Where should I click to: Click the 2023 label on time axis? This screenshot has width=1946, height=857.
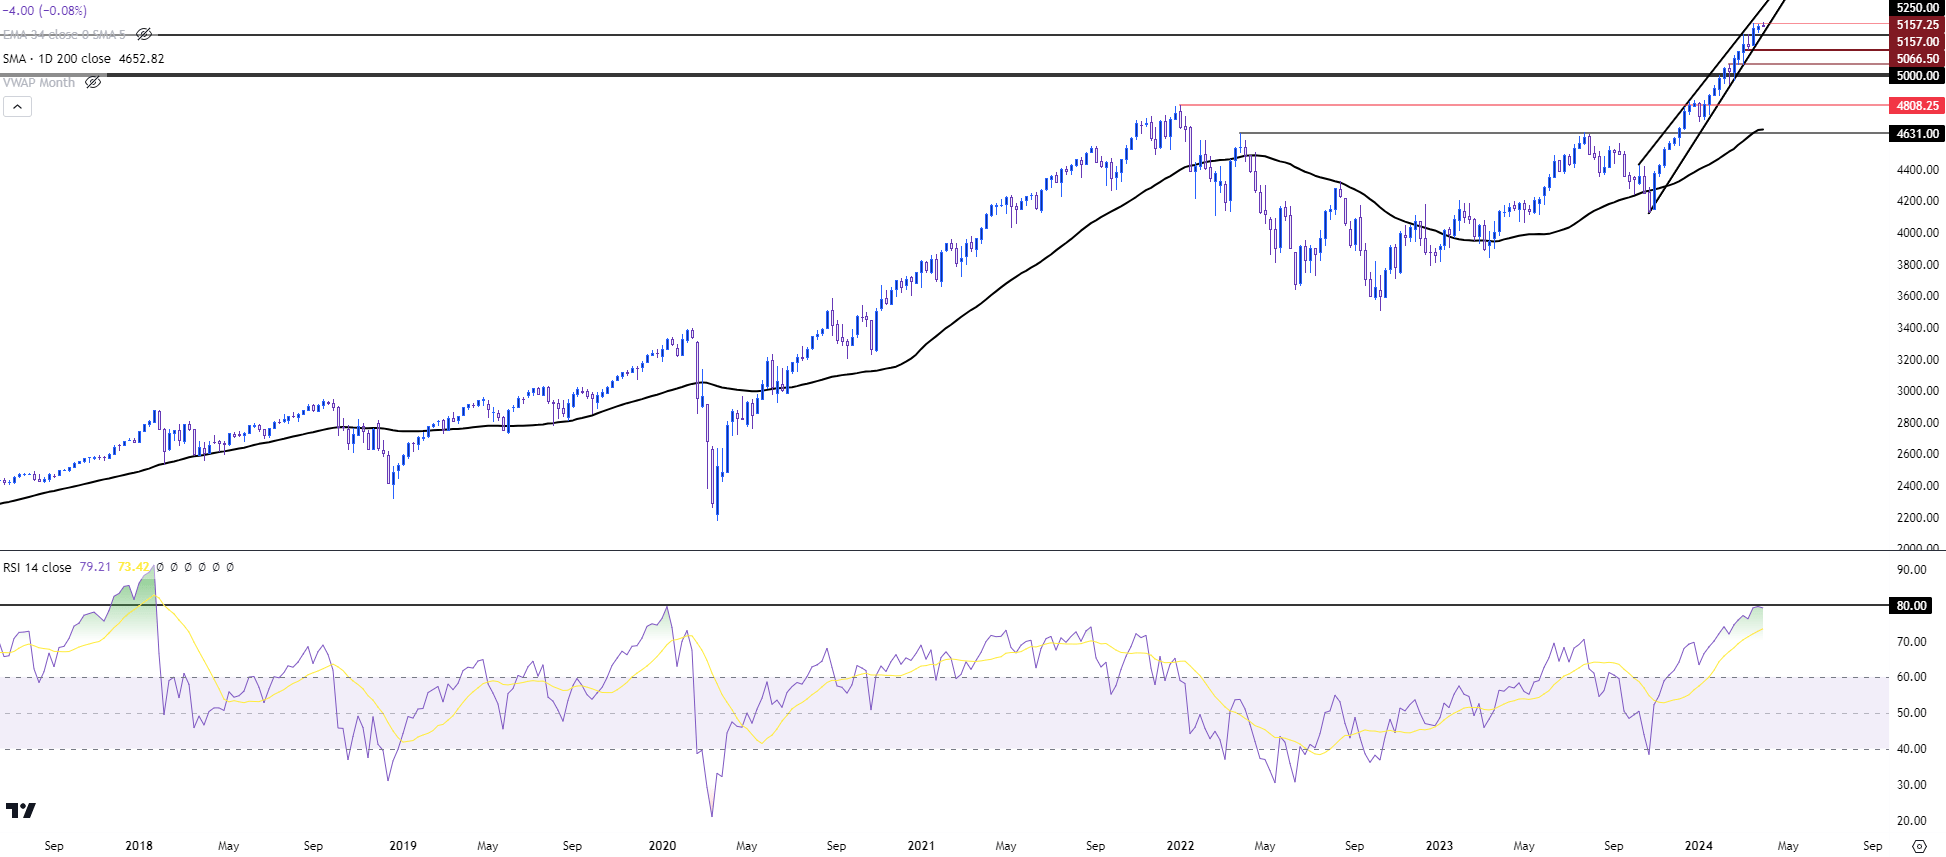1439,846
